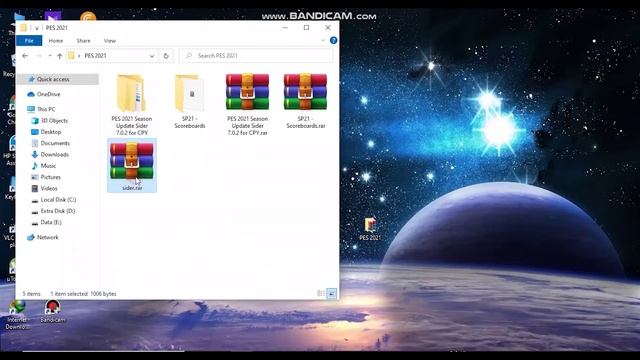Refresh the PES 2021 folder view
This screenshot has width=640, height=360.
[x=166, y=56]
